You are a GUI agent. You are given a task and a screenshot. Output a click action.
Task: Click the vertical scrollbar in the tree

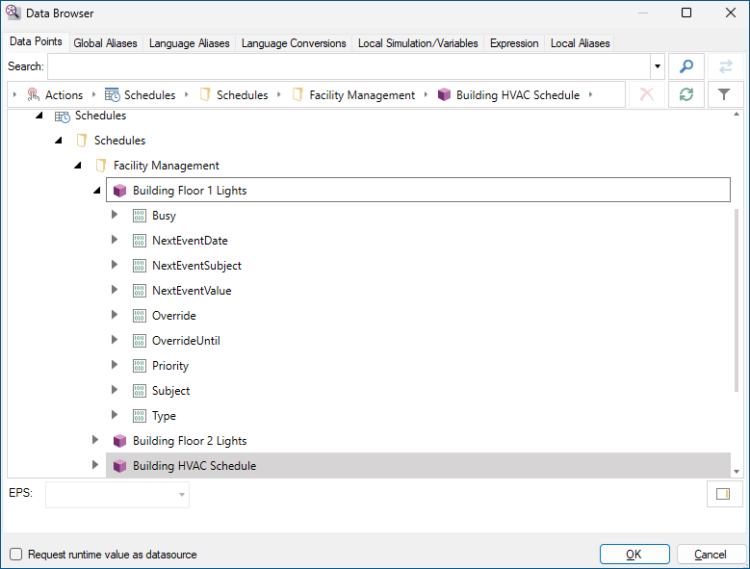pyautogui.click(x=739, y=300)
